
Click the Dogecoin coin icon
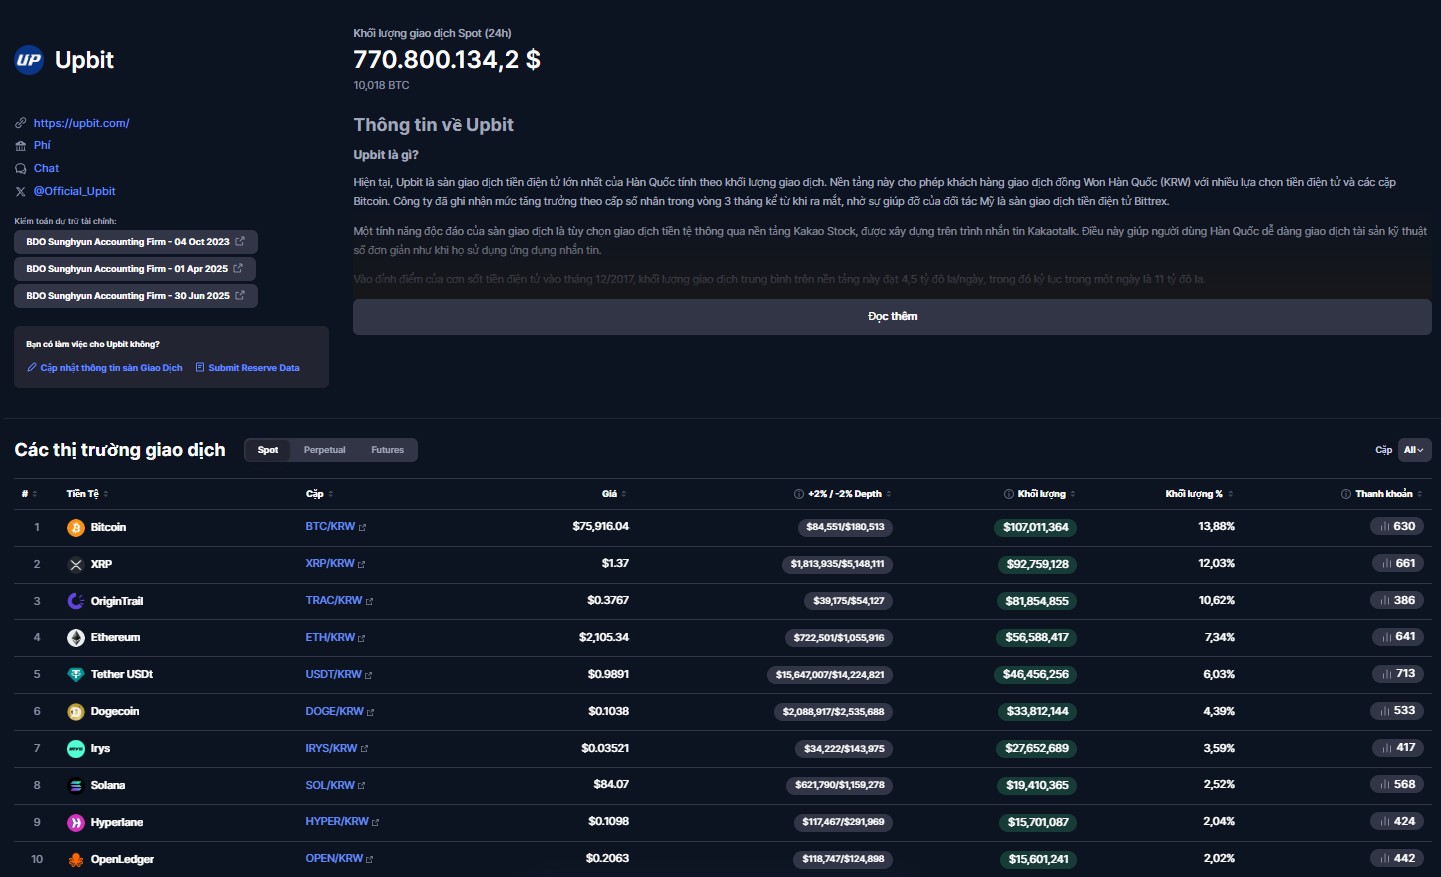pyautogui.click(x=76, y=712)
